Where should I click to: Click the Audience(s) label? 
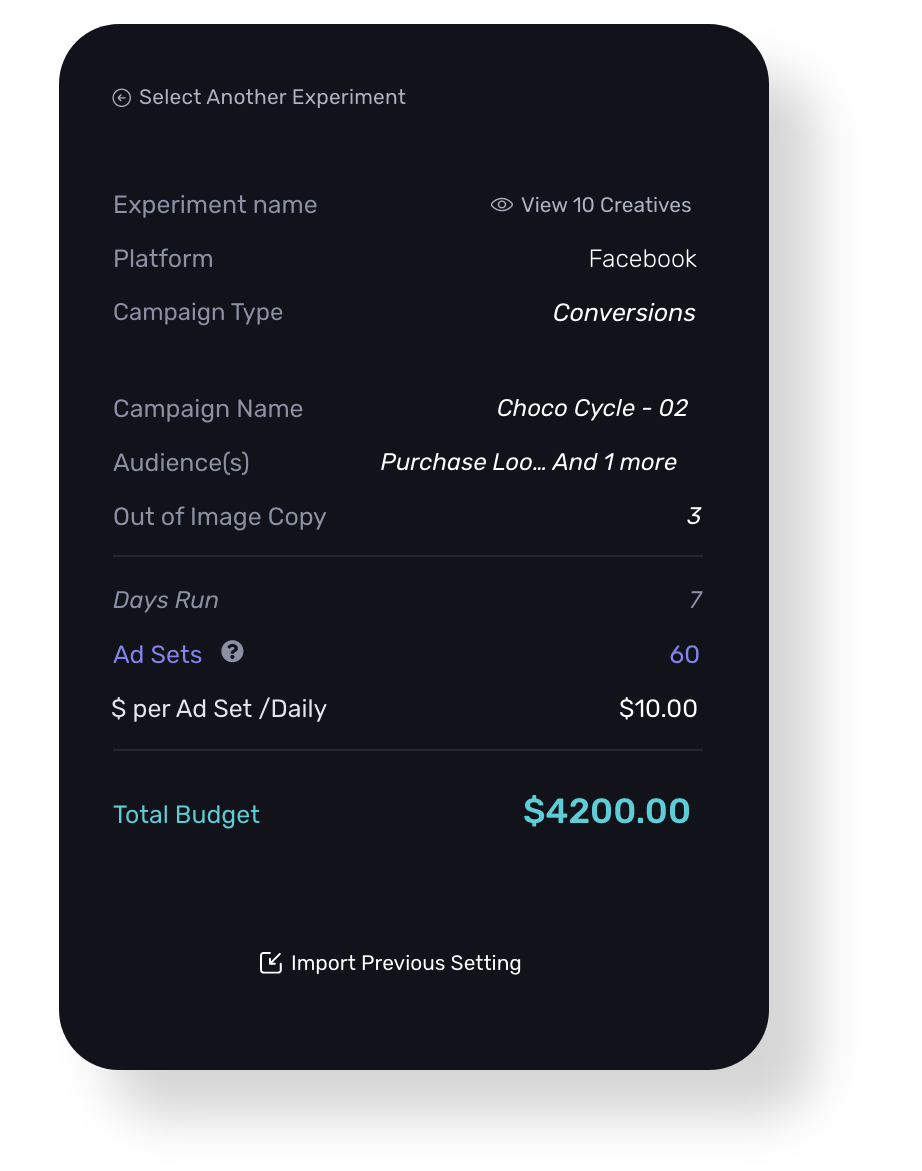pos(181,462)
